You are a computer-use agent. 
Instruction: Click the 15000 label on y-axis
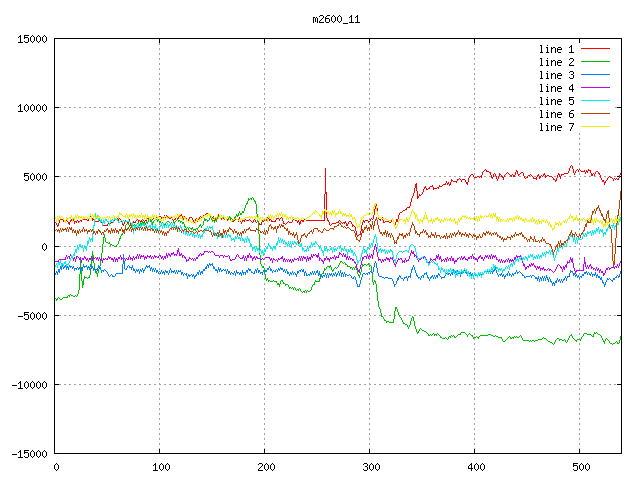[x=30, y=39]
